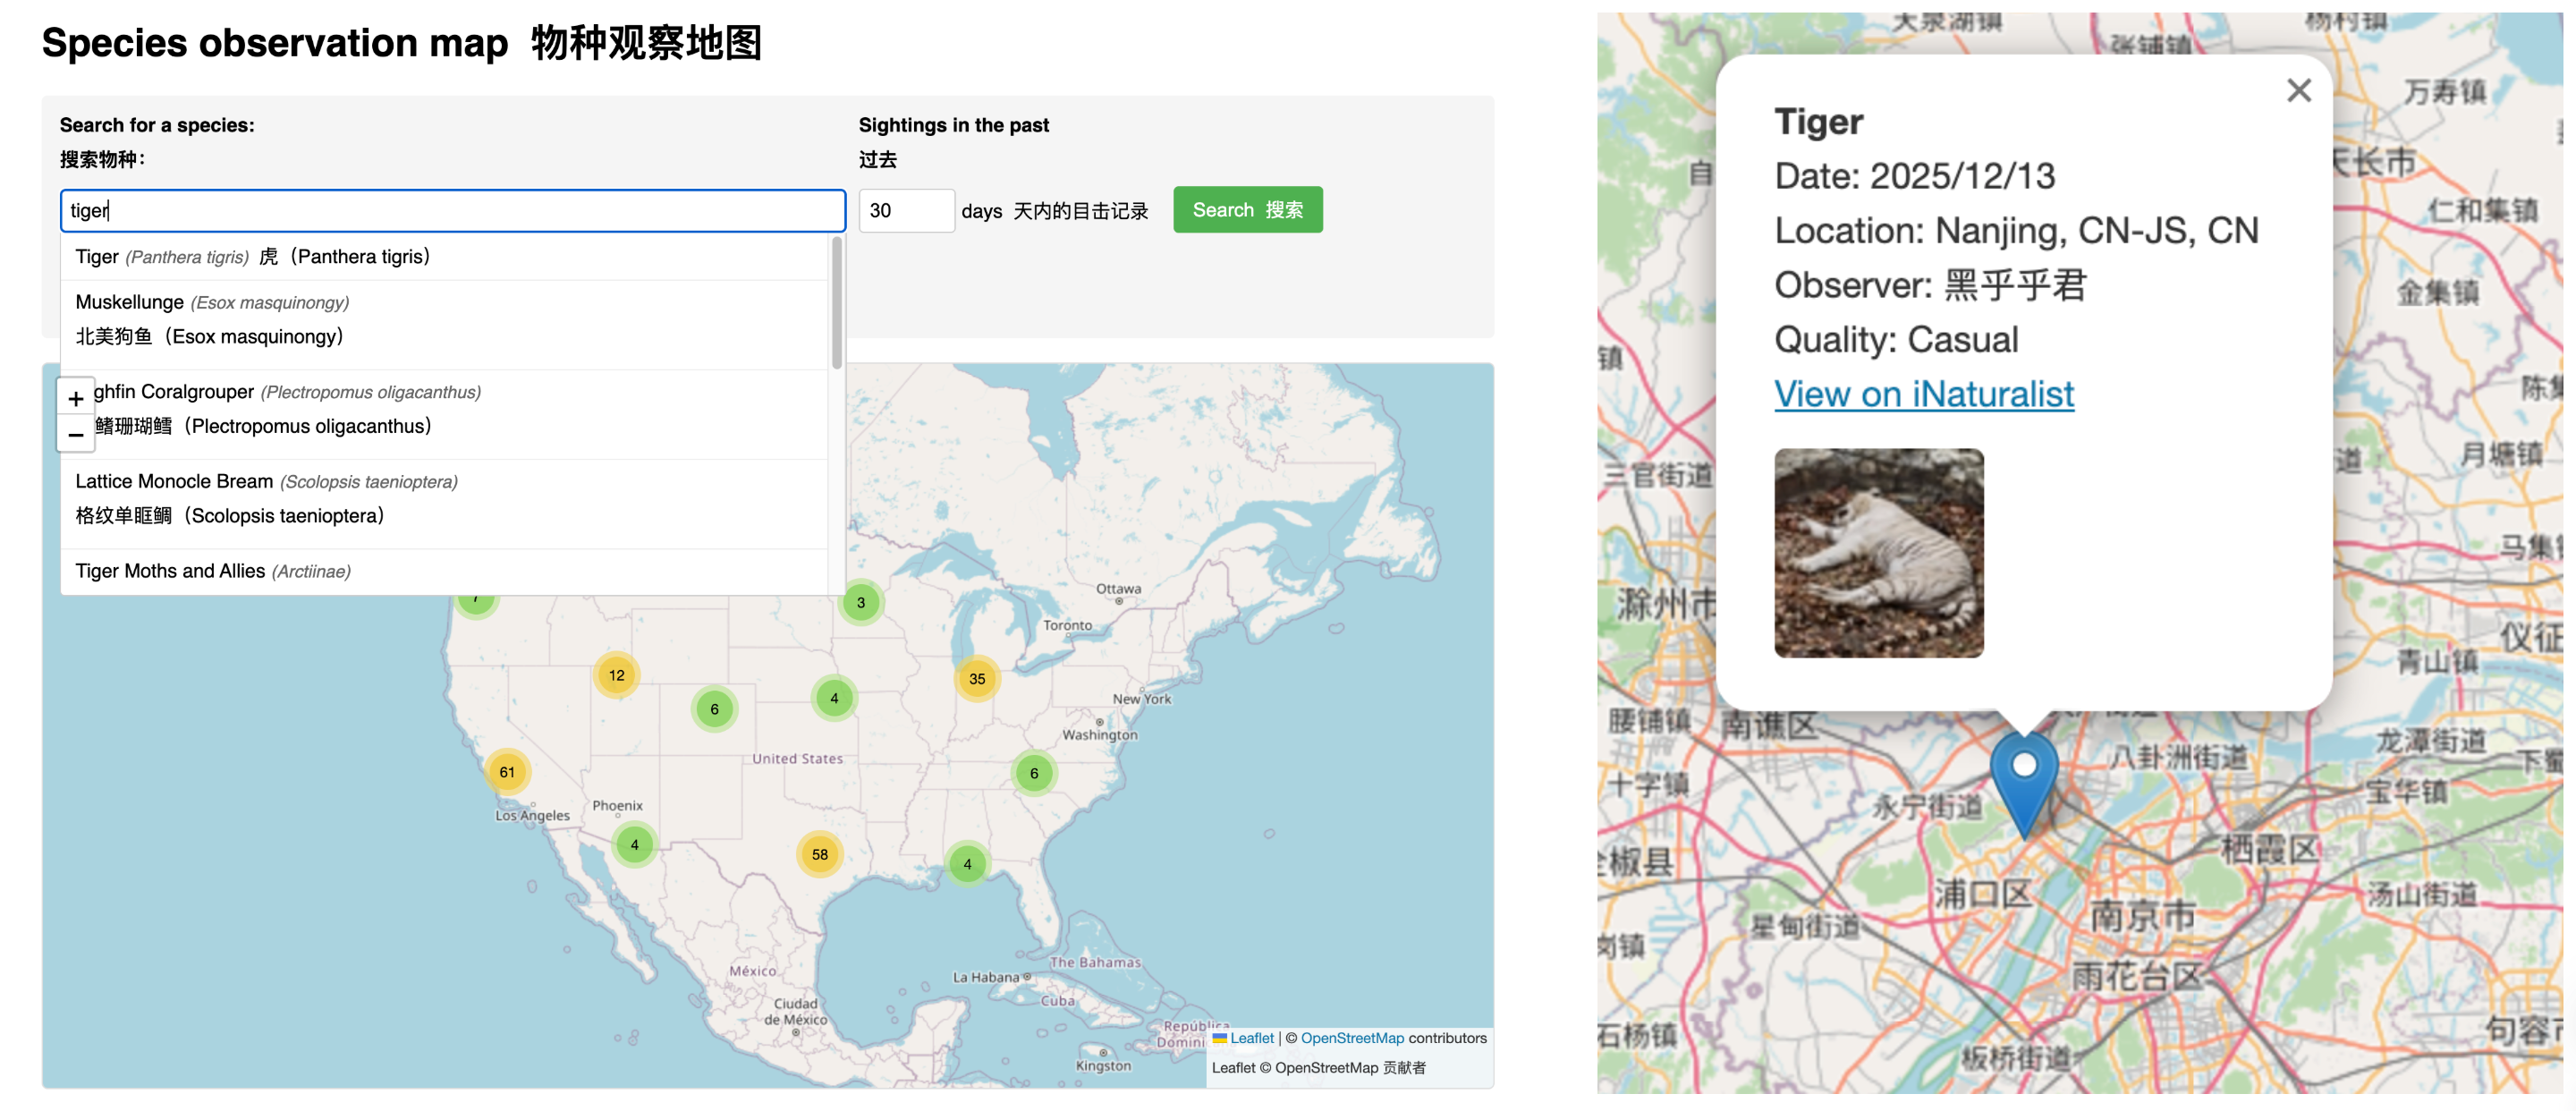Click the suggestions list scrollbar

(x=836, y=303)
